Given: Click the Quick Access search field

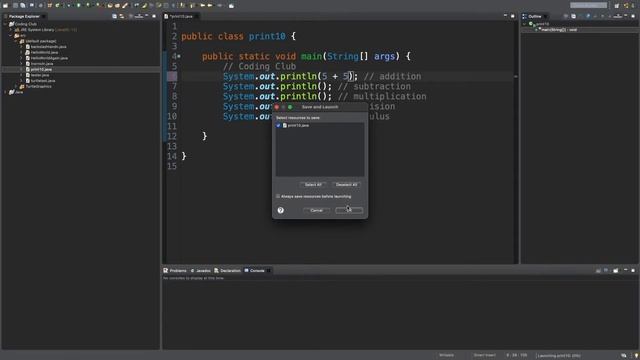Looking at the screenshot, I should [589, 5].
